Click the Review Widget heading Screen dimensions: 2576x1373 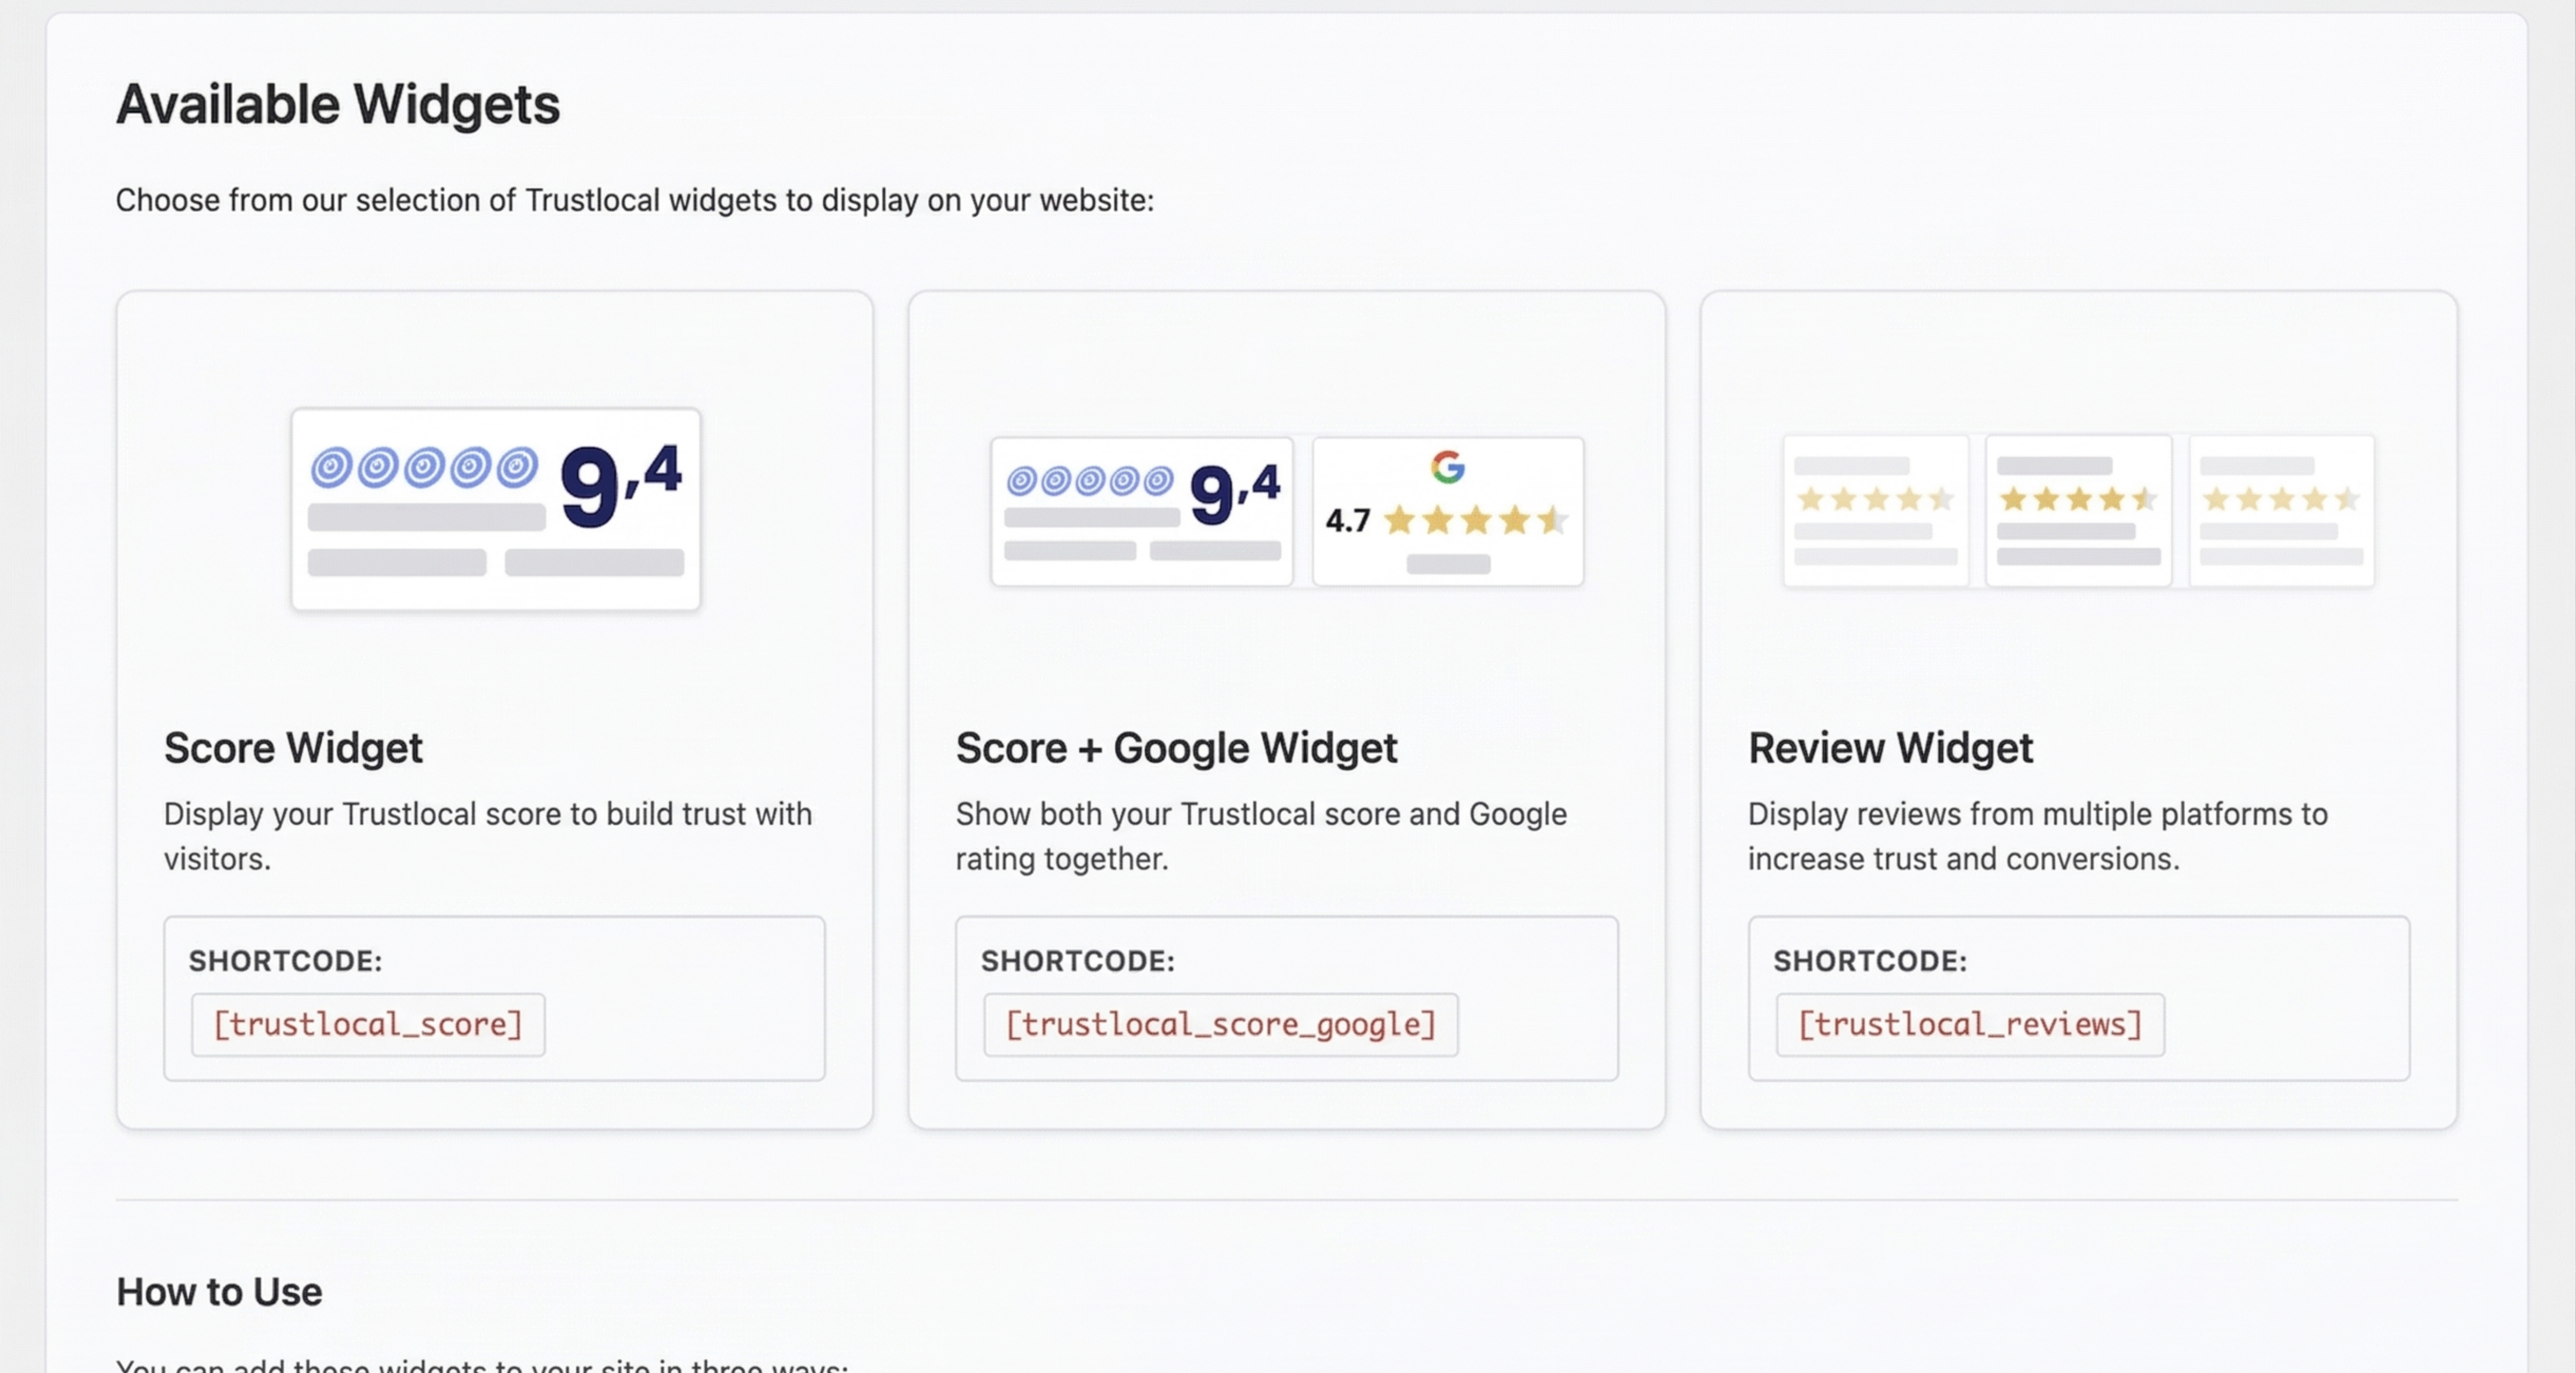pos(1890,748)
